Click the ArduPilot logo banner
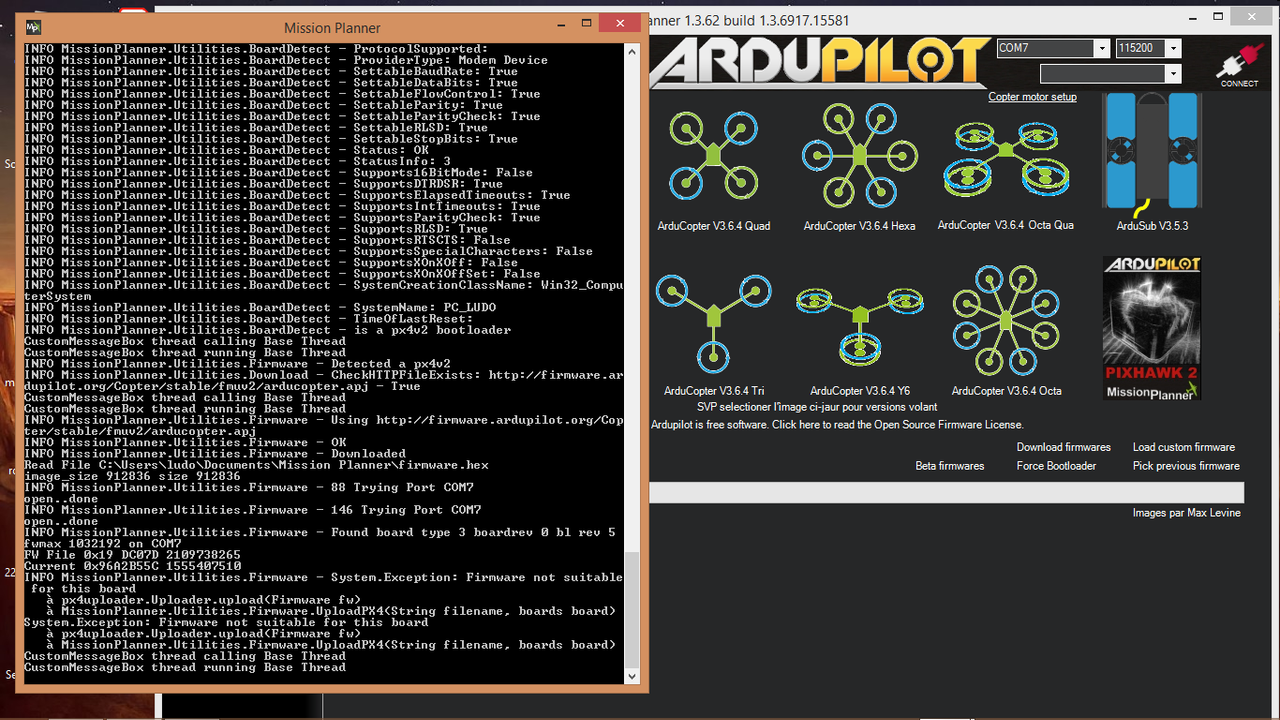 [820, 63]
